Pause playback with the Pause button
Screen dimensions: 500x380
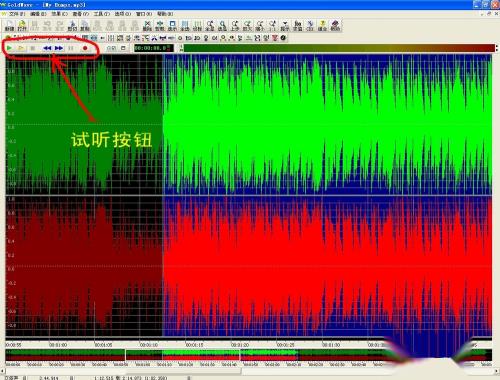pos(71,48)
